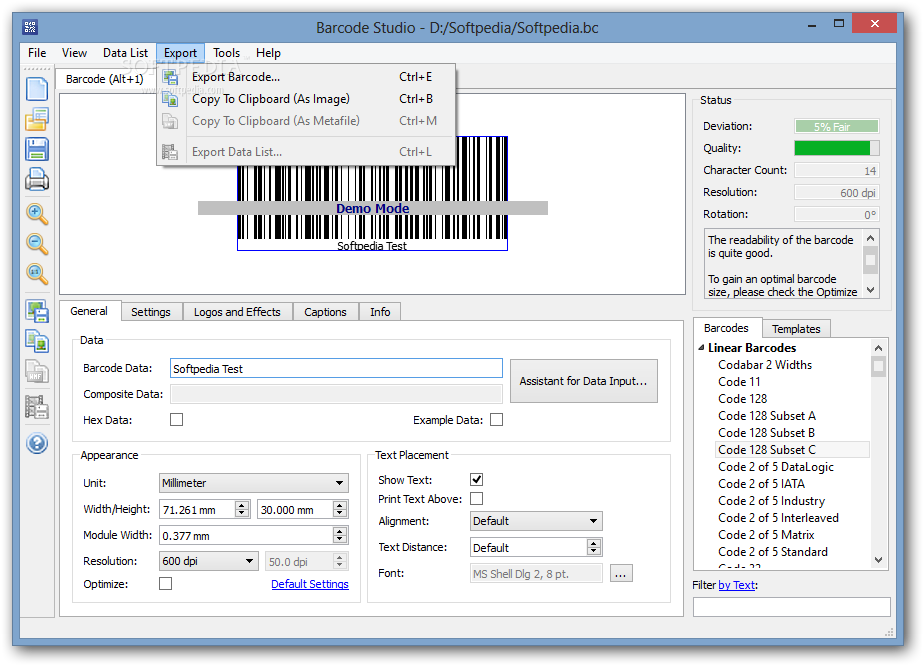Click the Save floppy disk icon
Viewport: 924px width, 666px height.
[x=37, y=149]
